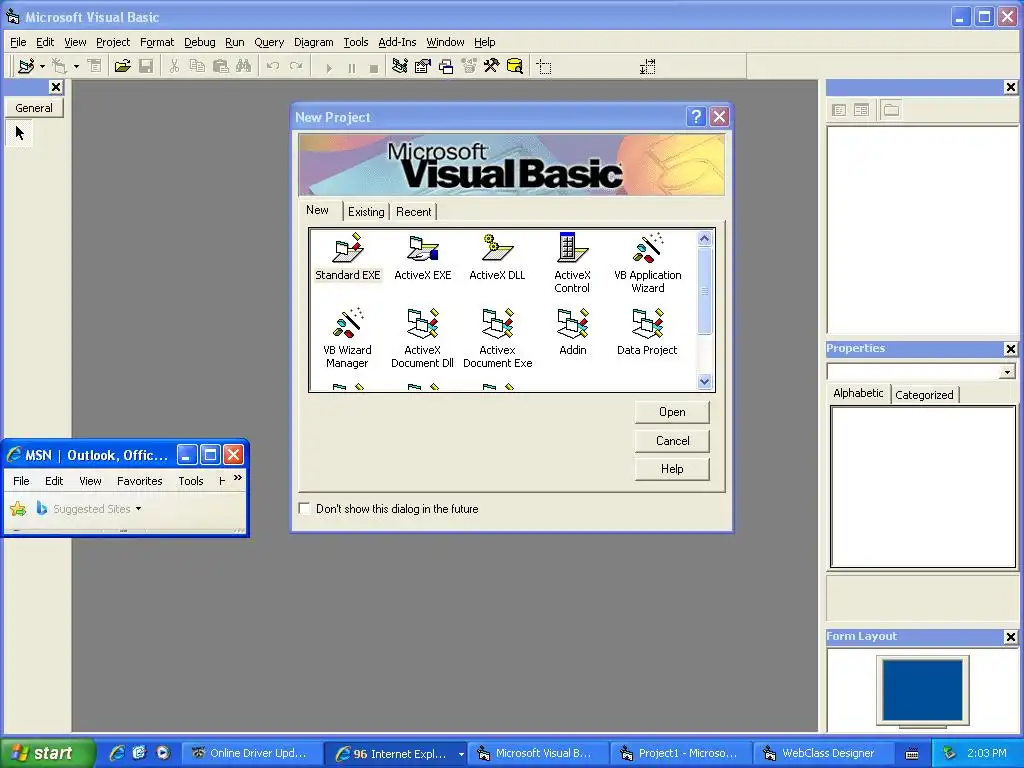
Task: Click the Menu Editor toolbar icon
Action: click(95, 66)
